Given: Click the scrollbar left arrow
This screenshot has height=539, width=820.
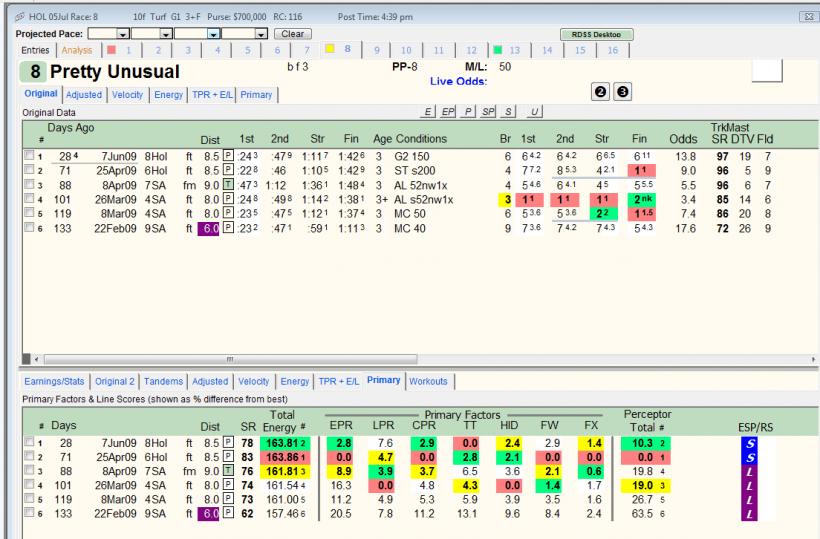Looking at the screenshot, I should [x=36, y=359].
